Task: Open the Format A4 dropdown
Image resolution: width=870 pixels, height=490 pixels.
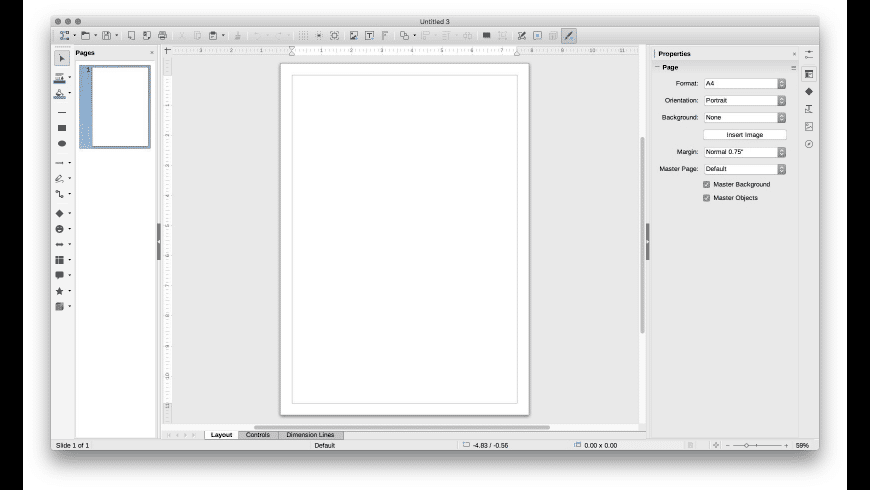Action: tap(745, 84)
